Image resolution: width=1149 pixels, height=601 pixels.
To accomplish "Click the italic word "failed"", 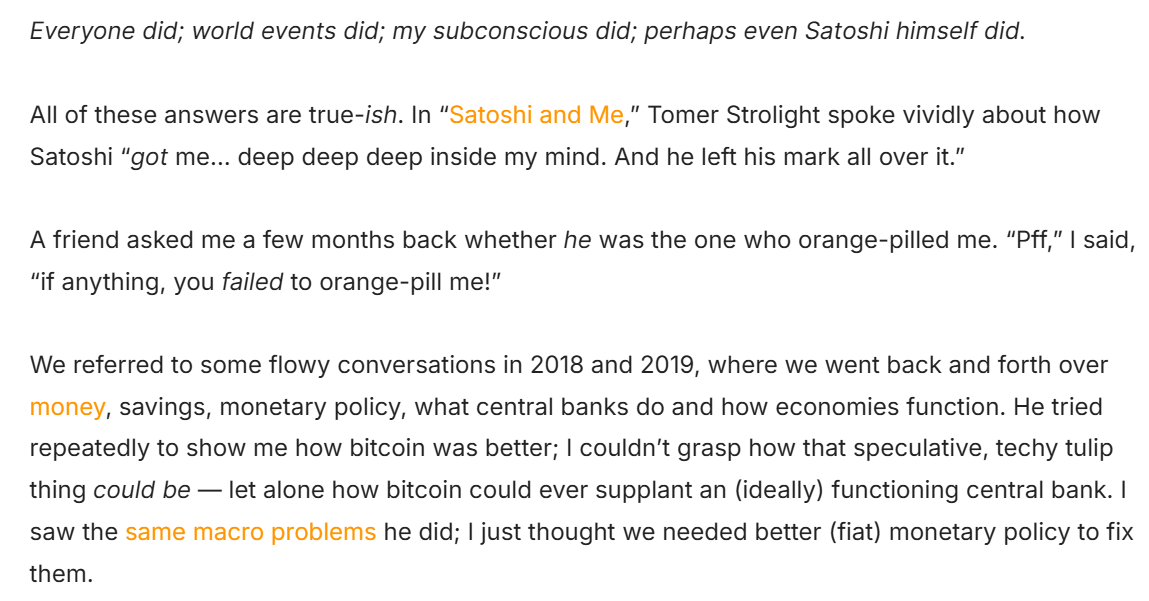I will click(252, 281).
